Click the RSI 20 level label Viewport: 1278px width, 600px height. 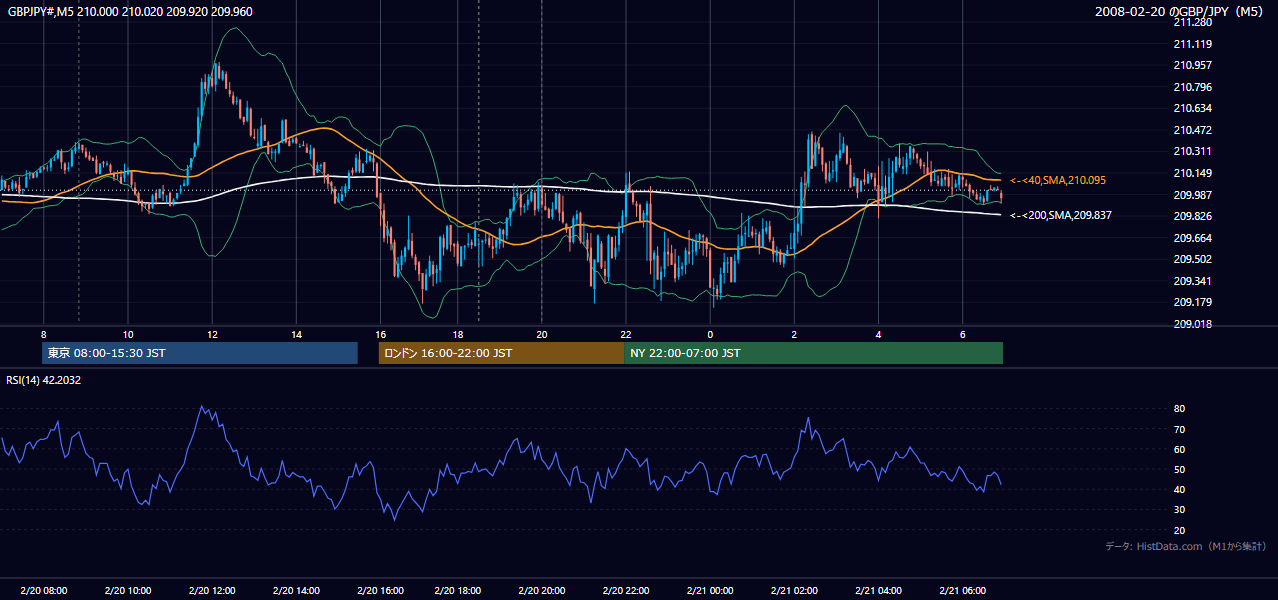click(x=1180, y=530)
